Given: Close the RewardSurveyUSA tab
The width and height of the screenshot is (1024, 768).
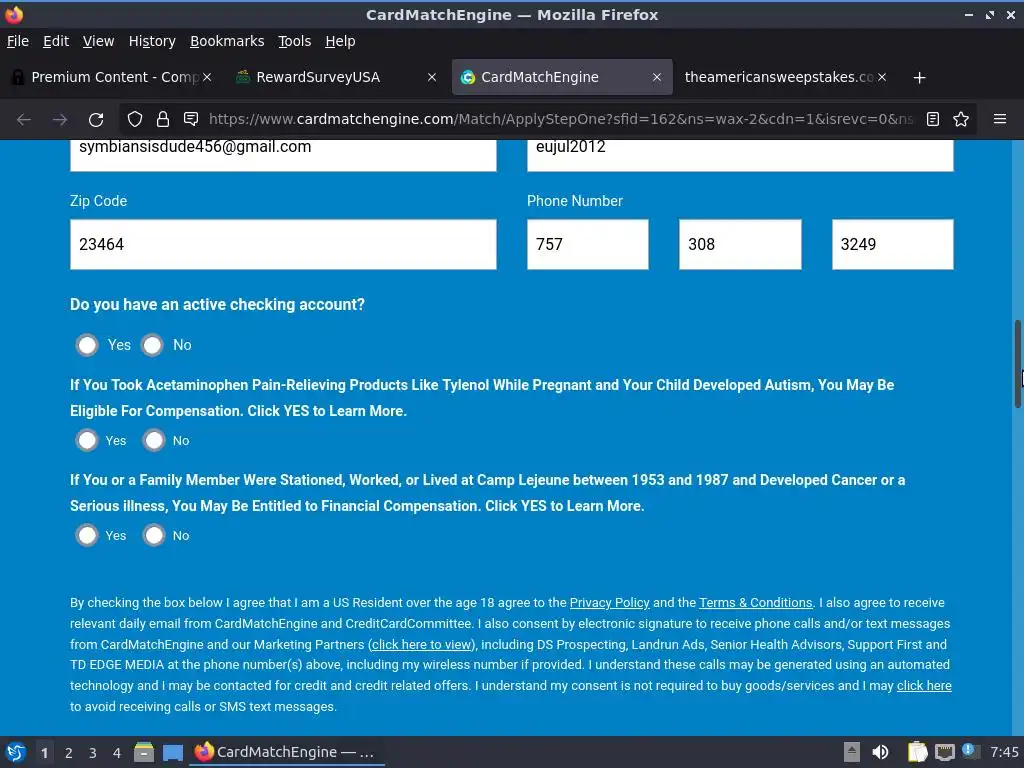Looking at the screenshot, I should (x=432, y=77).
